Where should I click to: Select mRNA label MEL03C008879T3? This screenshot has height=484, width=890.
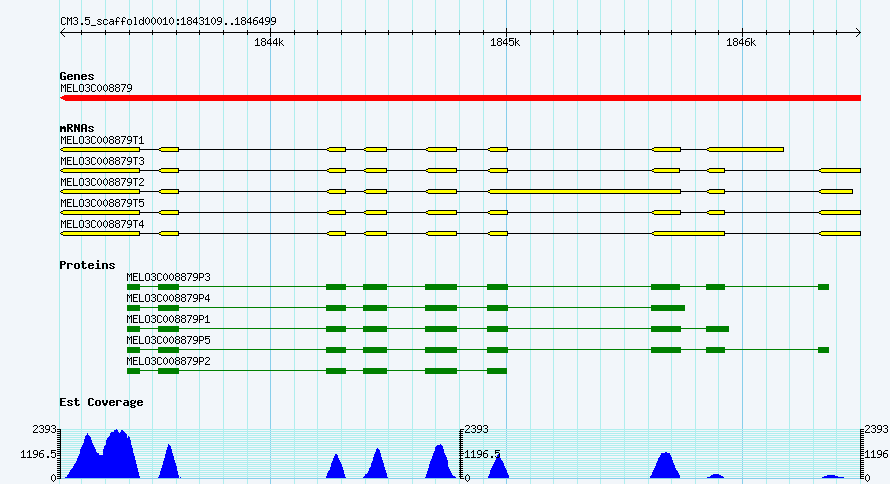point(102,161)
